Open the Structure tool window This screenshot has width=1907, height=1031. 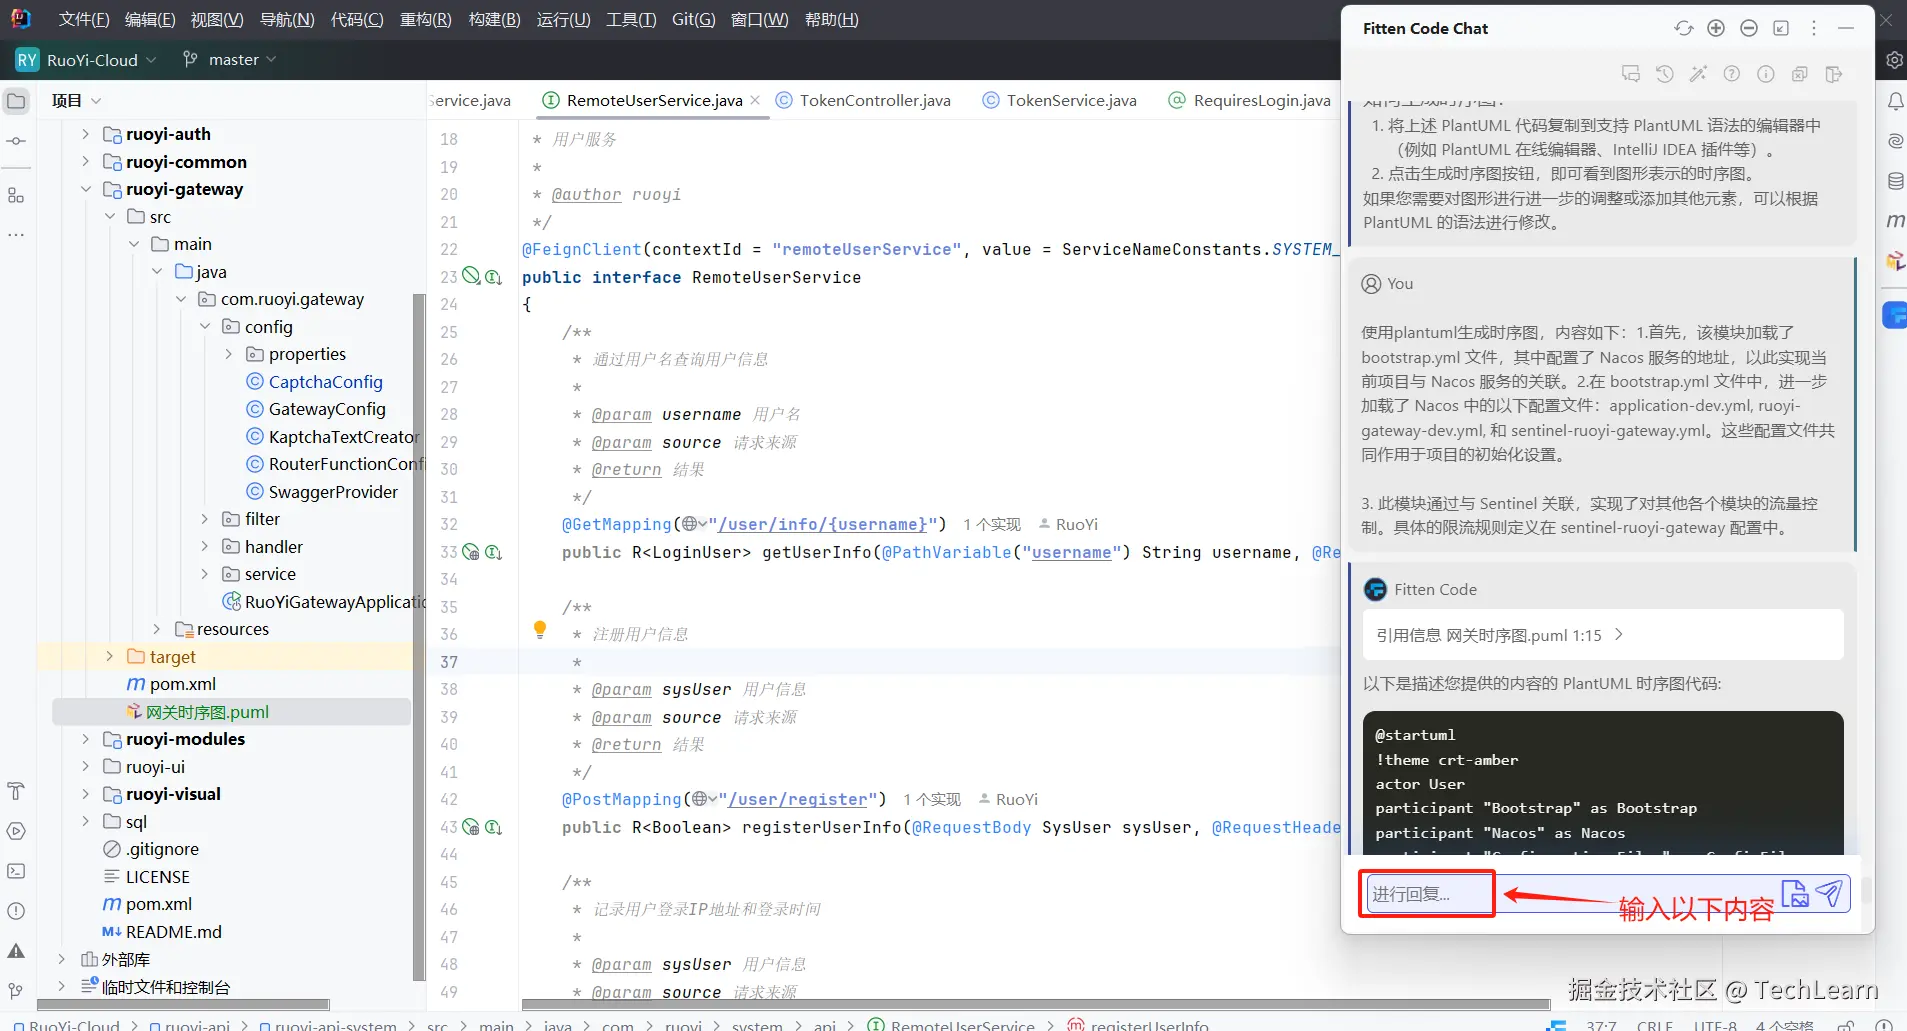[x=16, y=196]
